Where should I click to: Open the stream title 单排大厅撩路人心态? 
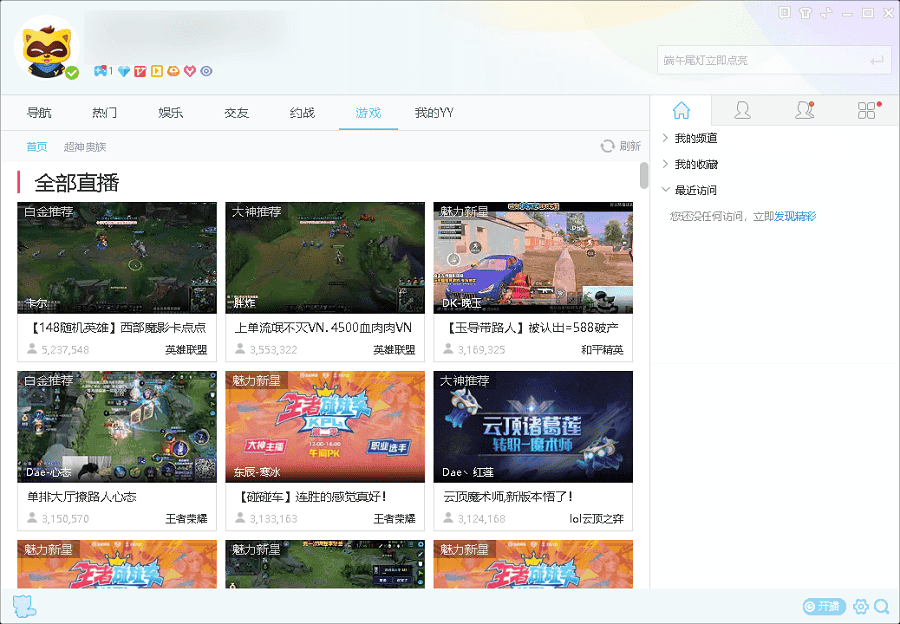point(82,497)
